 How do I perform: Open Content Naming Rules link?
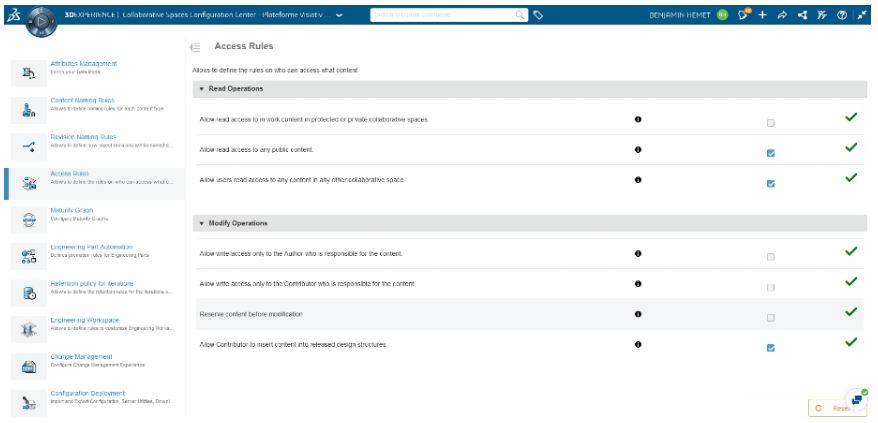82,100
